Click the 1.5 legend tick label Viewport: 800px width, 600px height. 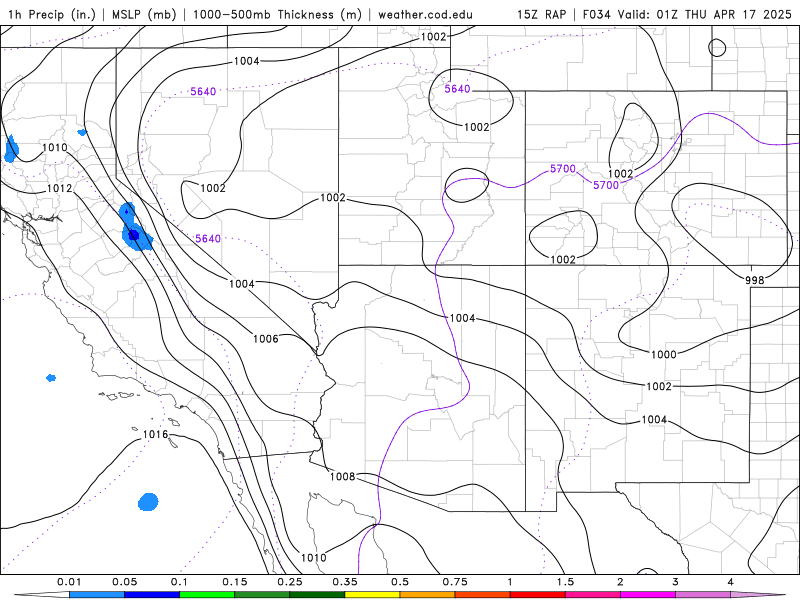point(565,582)
